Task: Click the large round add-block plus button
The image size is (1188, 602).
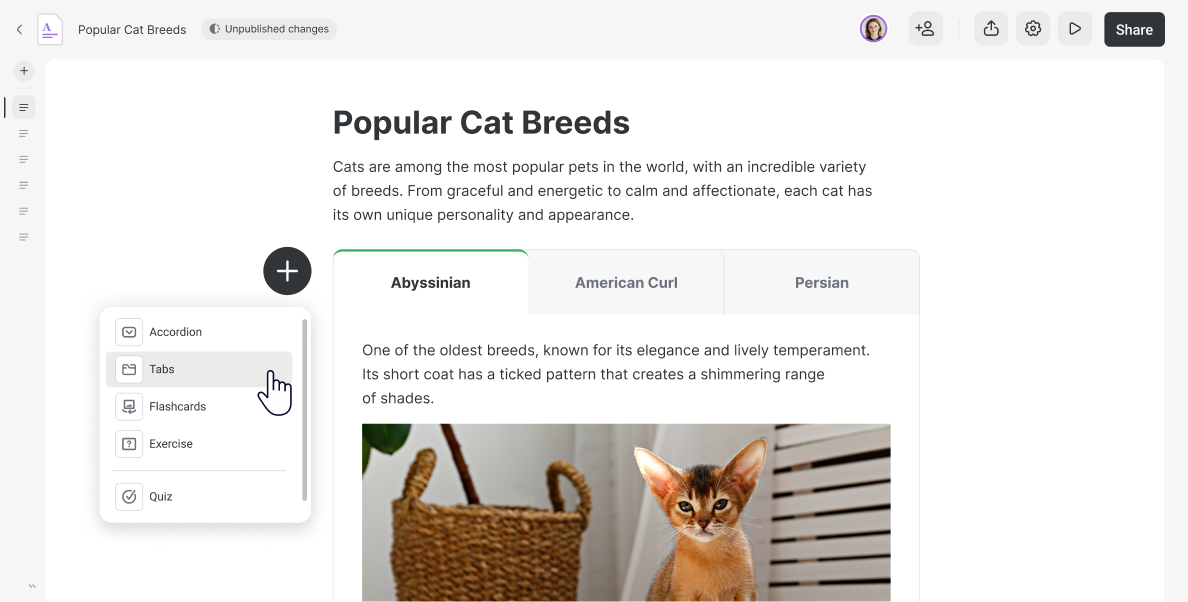Action: point(287,271)
